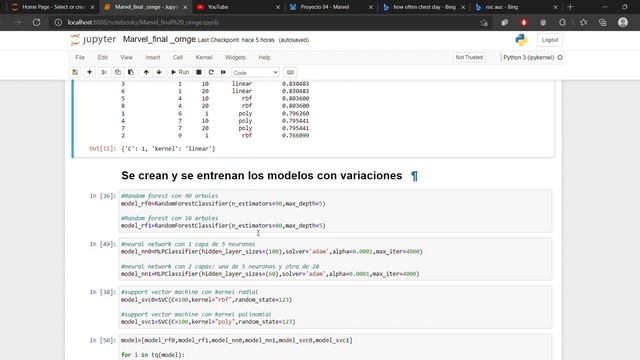Viewport: 640px width, 360px height.
Task: Rename notebook via Marvel_final _omge title
Action: (x=159, y=40)
